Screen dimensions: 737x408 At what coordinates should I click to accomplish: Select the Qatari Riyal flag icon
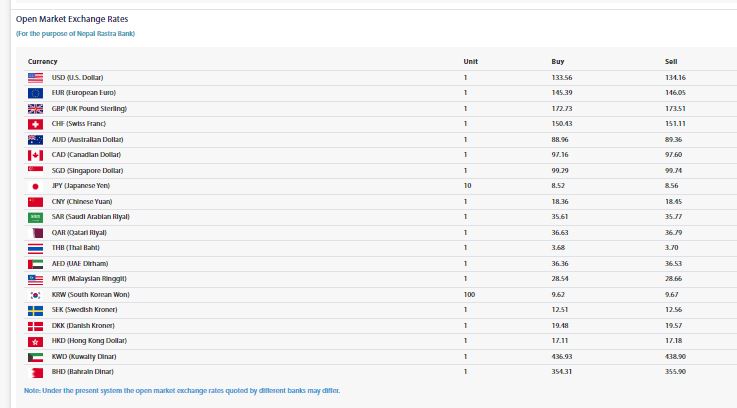(35, 232)
